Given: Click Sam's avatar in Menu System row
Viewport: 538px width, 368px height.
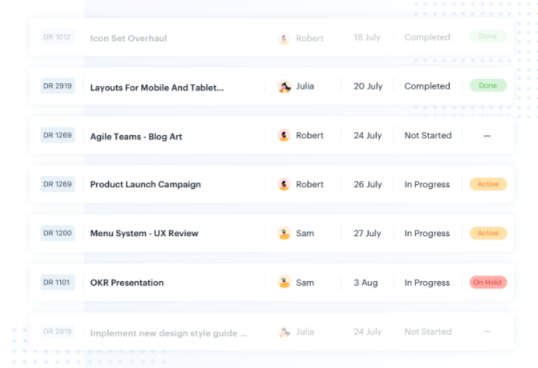Looking at the screenshot, I should (284, 234).
